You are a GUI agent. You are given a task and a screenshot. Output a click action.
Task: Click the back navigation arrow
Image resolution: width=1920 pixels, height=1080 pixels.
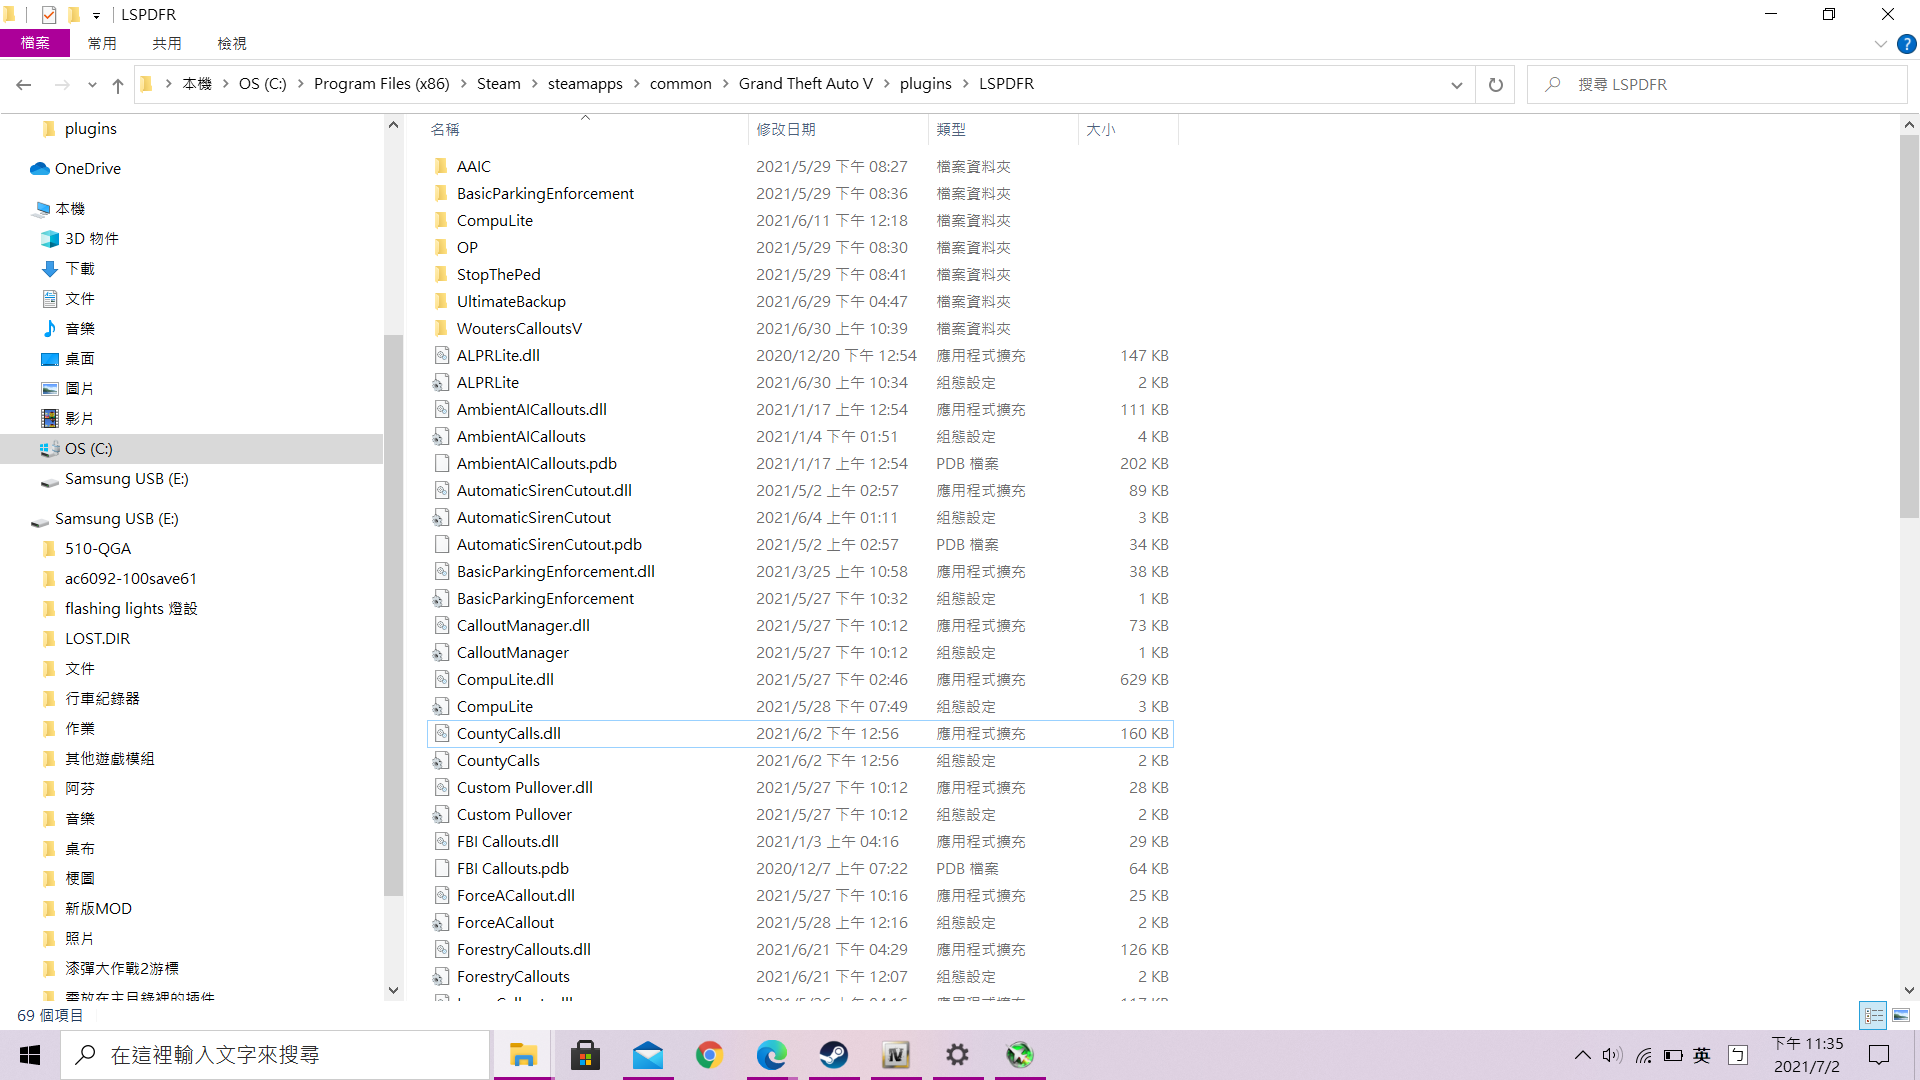click(x=24, y=85)
